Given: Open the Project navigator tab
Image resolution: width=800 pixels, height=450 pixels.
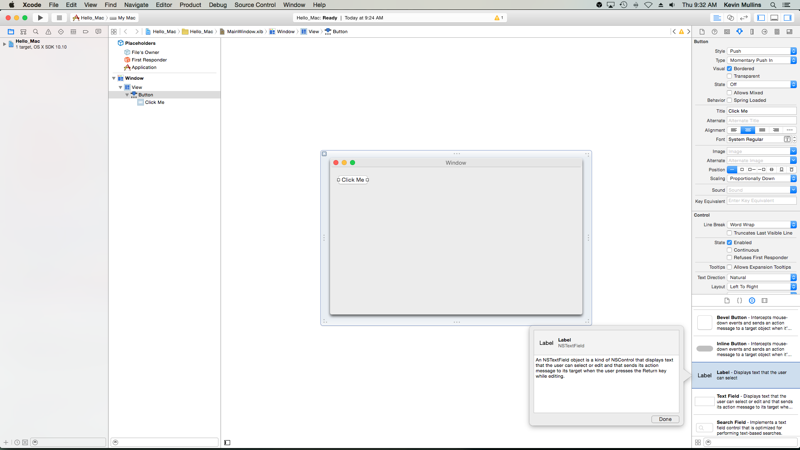Looking at the screenshot, I should (x=11, y=32).
